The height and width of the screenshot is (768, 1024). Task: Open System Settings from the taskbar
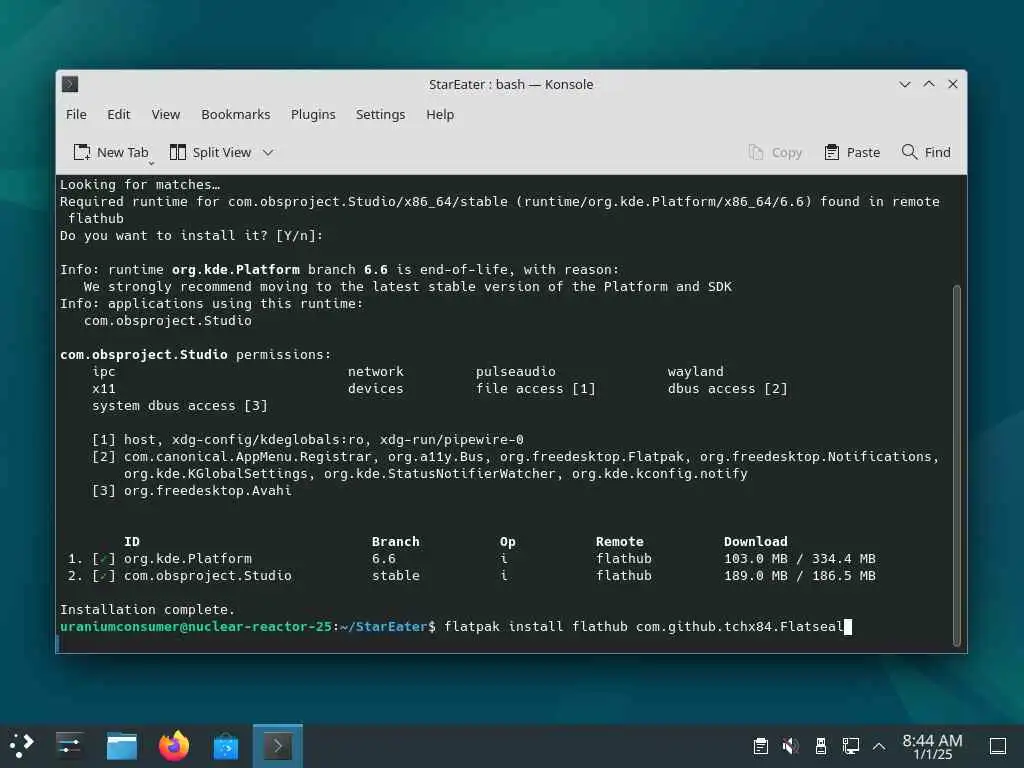[69, 746]
